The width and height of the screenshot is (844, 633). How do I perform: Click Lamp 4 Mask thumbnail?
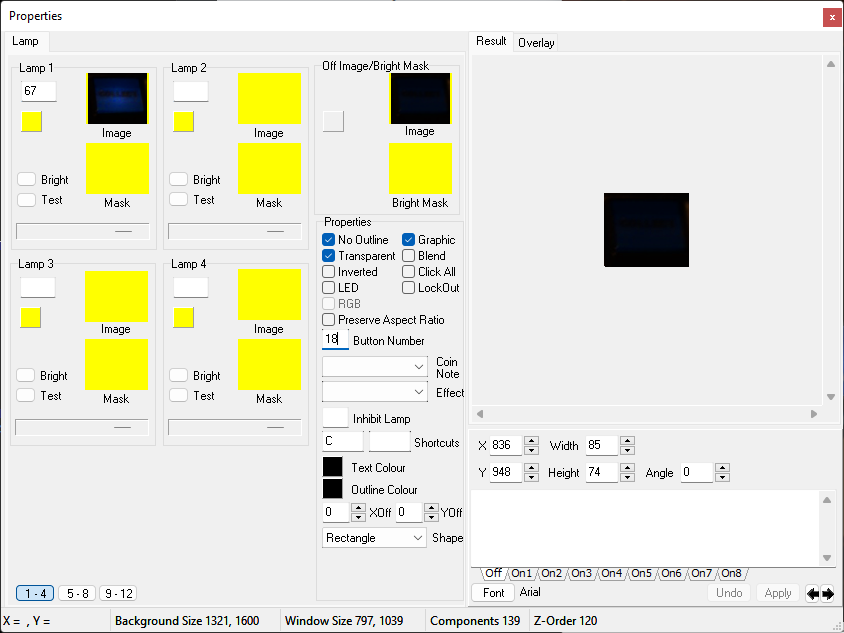(x=269, y=364)
